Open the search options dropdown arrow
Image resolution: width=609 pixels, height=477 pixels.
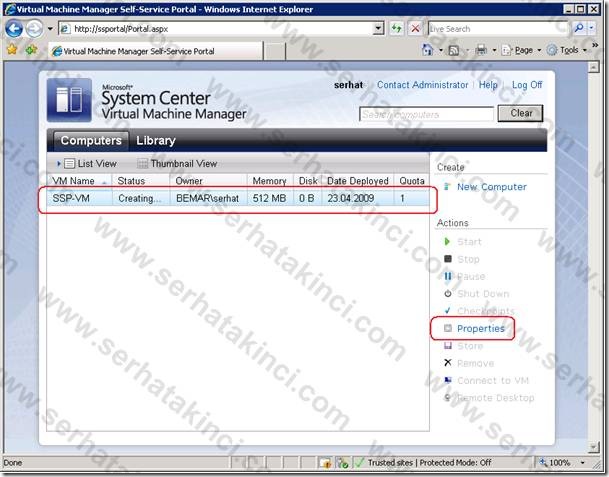591,28
